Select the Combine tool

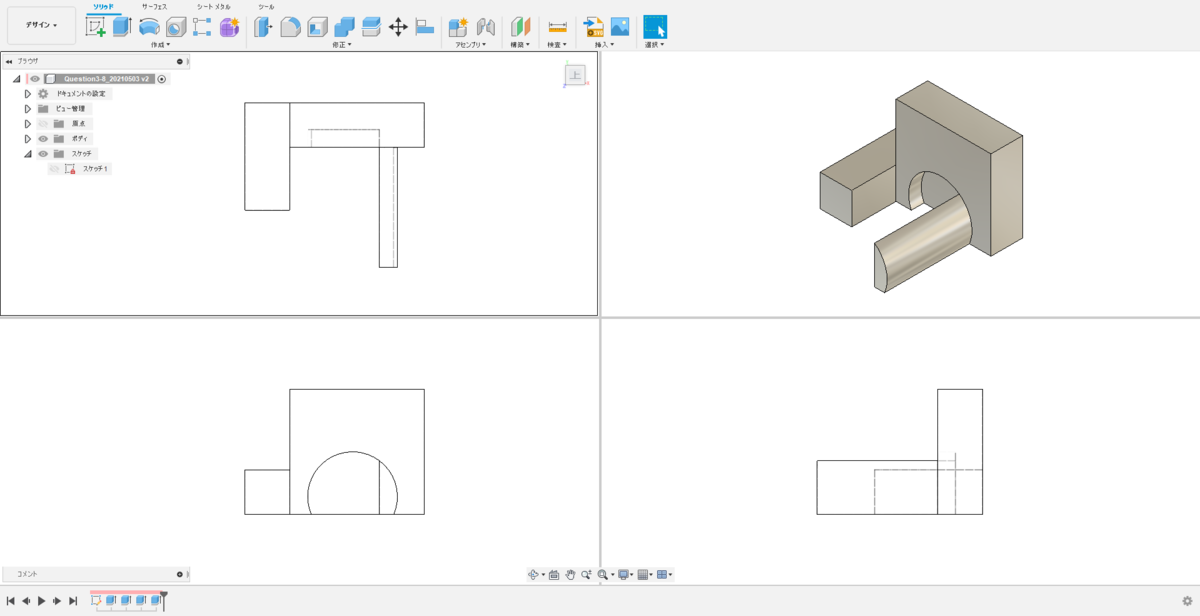point(344,27)
